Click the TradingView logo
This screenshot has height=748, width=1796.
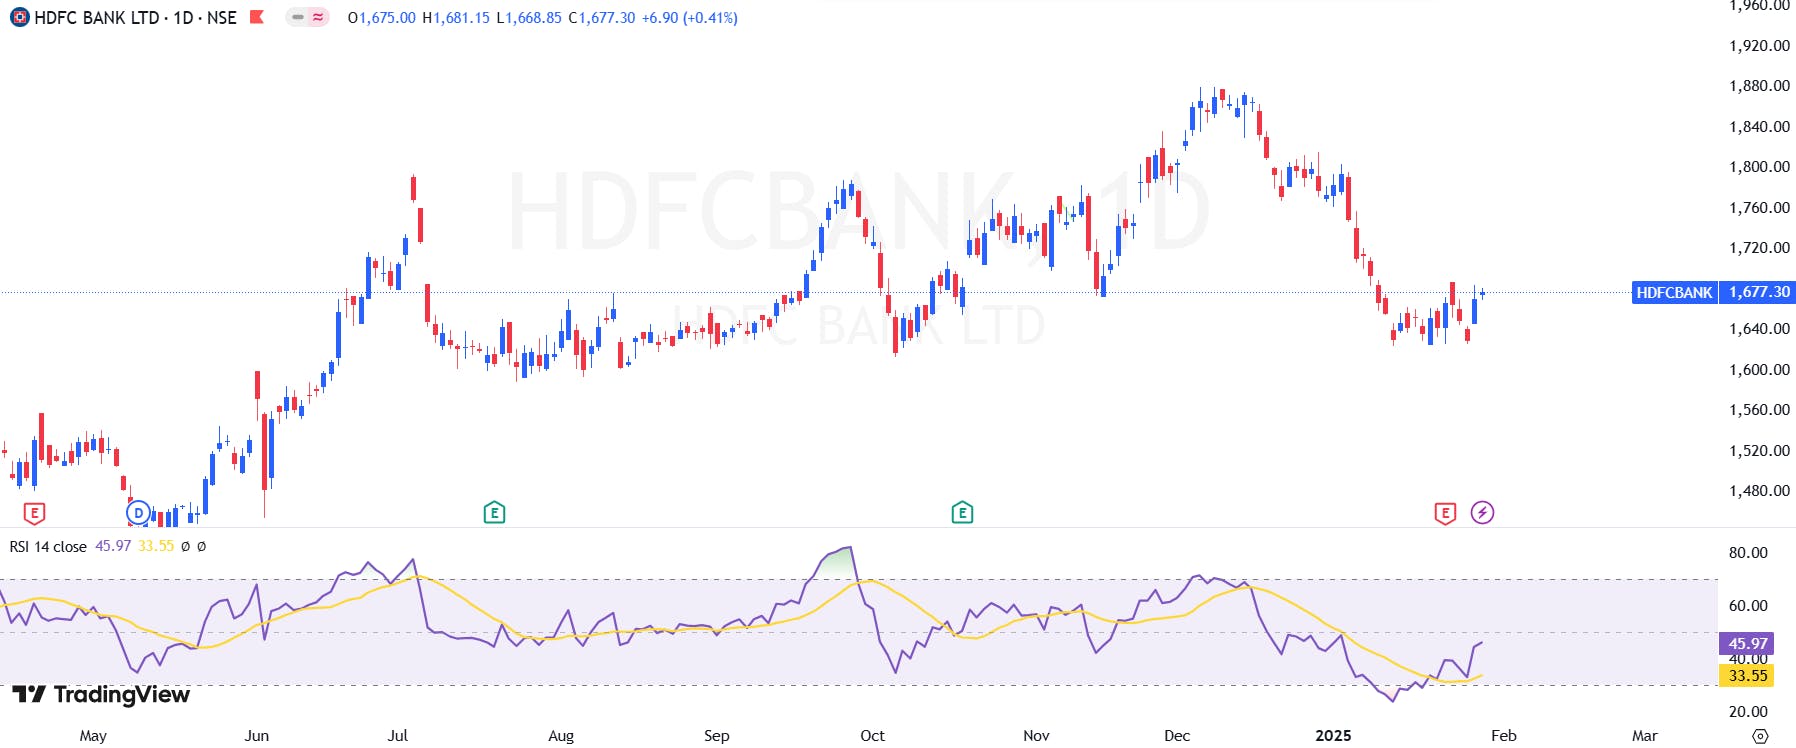pyautogui.click(x=101, y=694)
